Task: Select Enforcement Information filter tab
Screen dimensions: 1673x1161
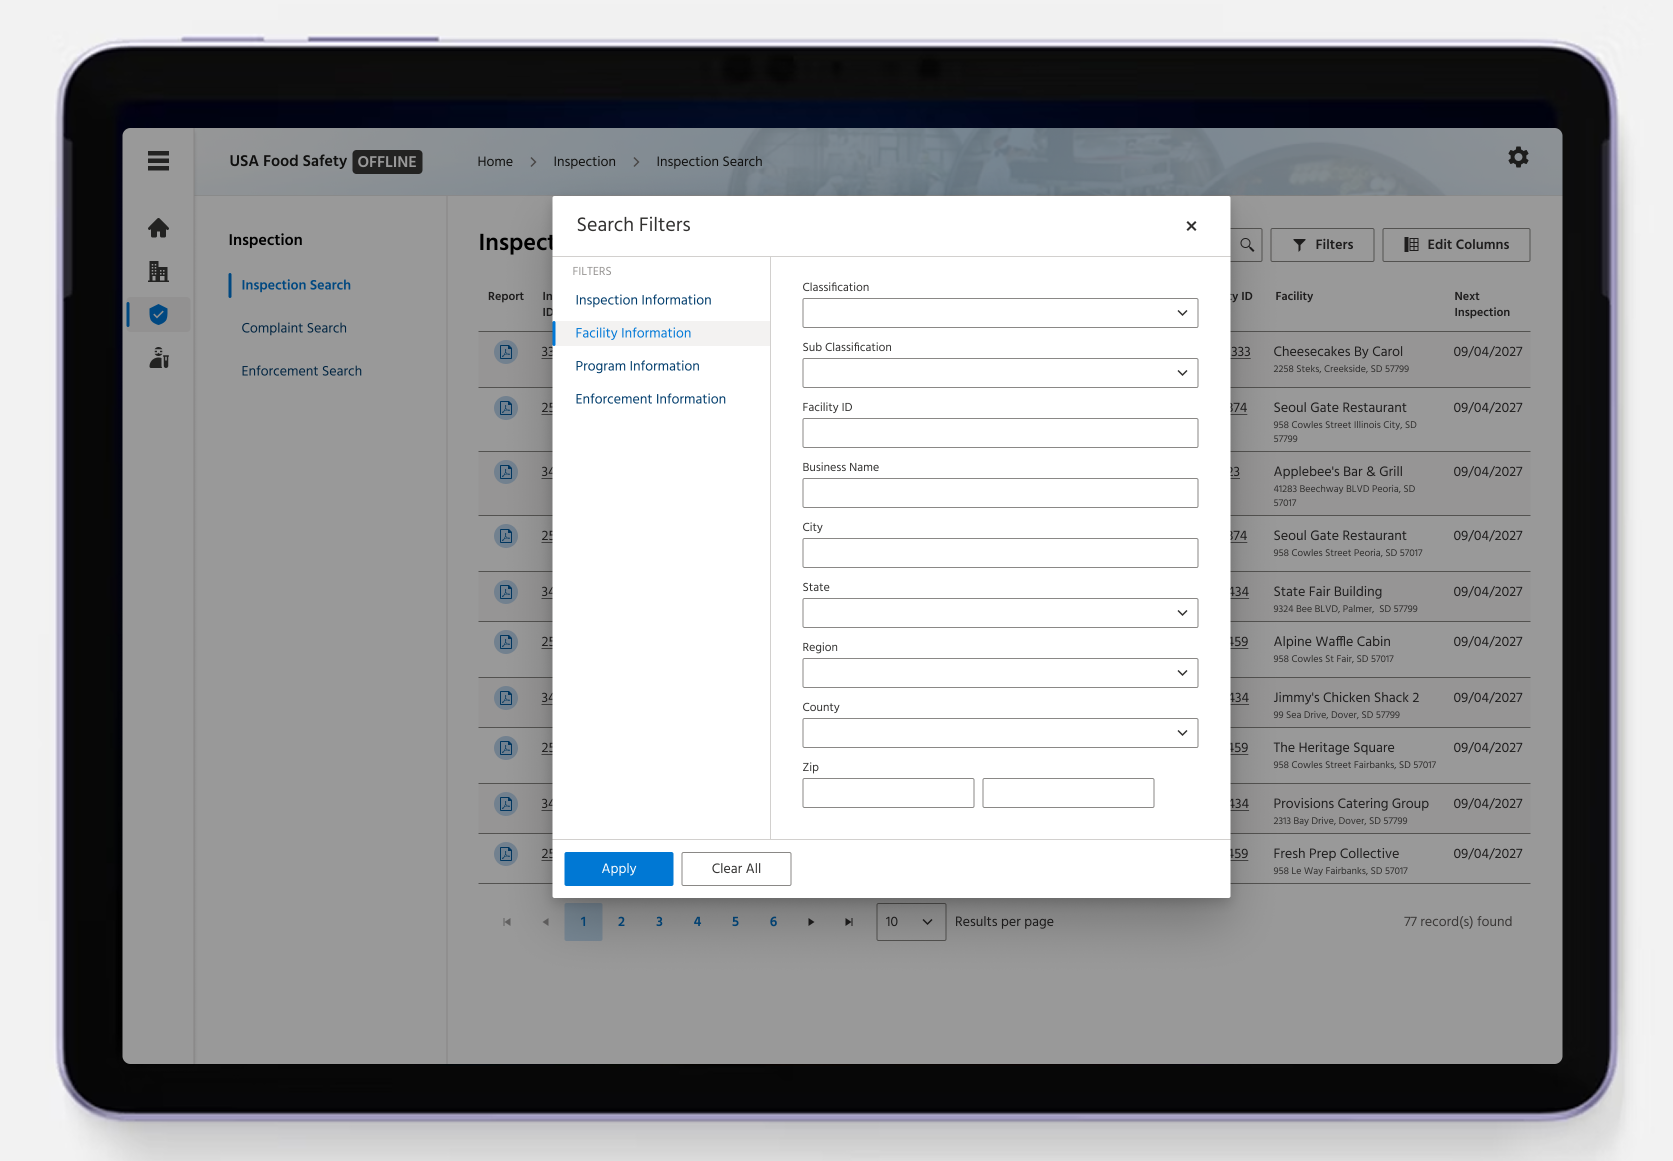Action: click(x=650, y=399)
